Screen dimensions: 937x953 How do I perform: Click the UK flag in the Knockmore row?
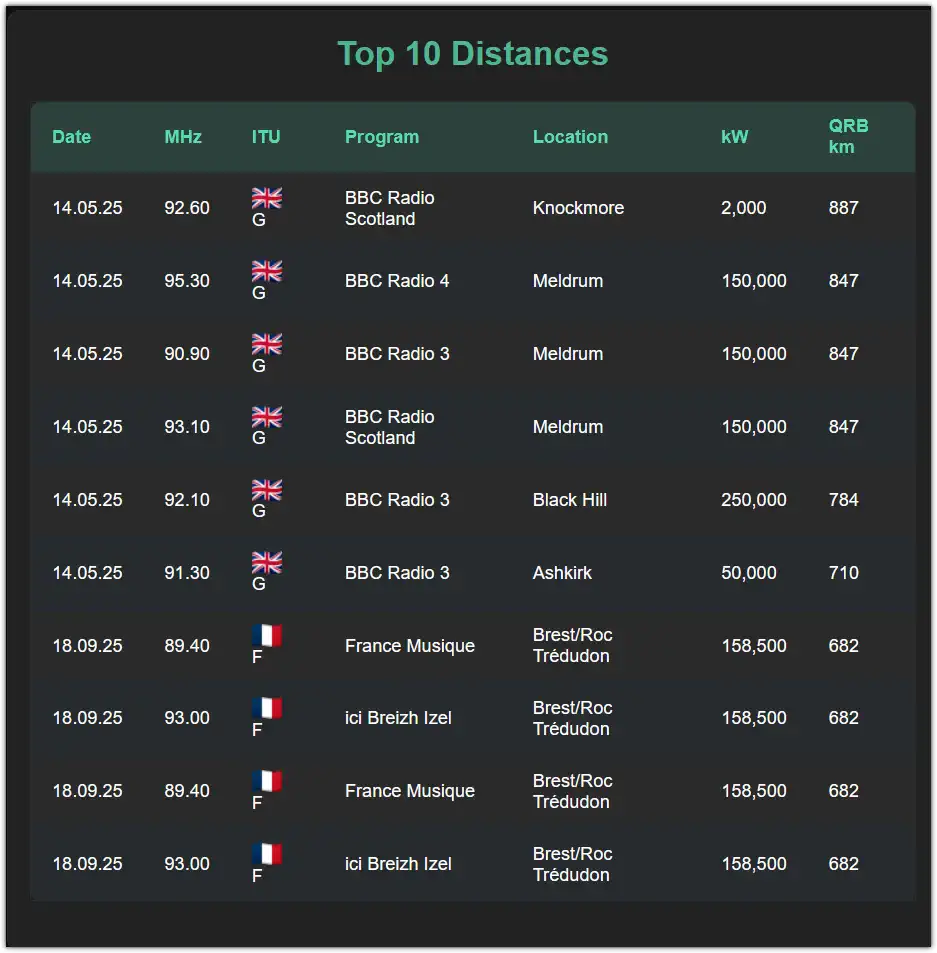(x=266, y=197)
